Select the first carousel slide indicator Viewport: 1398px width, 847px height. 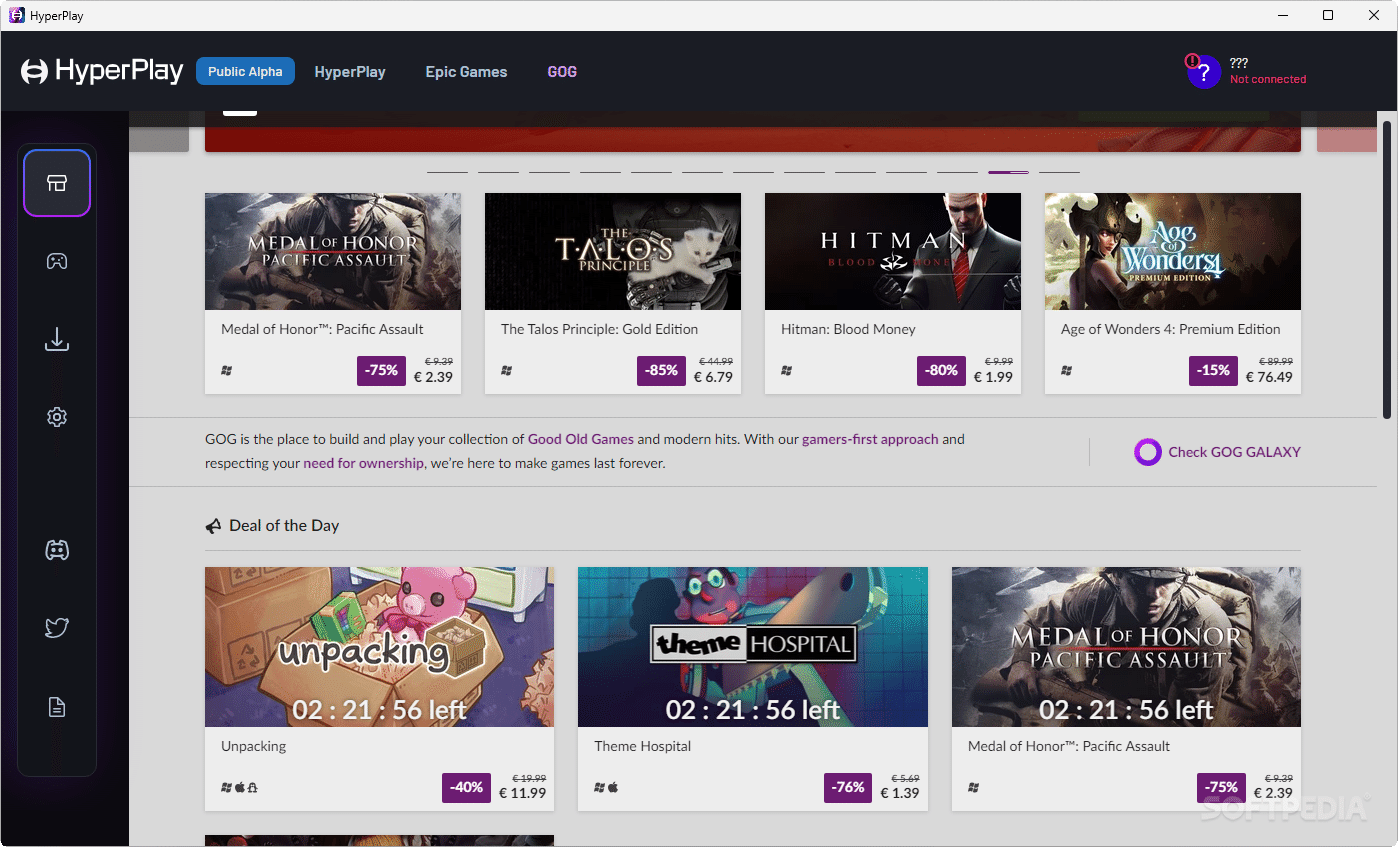[447, 172]
